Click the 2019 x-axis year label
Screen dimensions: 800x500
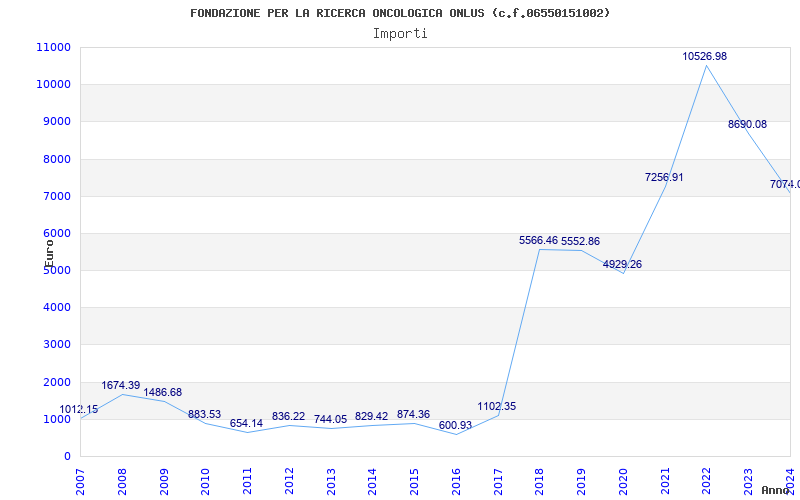pyautogui.click(x=582, y=482)
